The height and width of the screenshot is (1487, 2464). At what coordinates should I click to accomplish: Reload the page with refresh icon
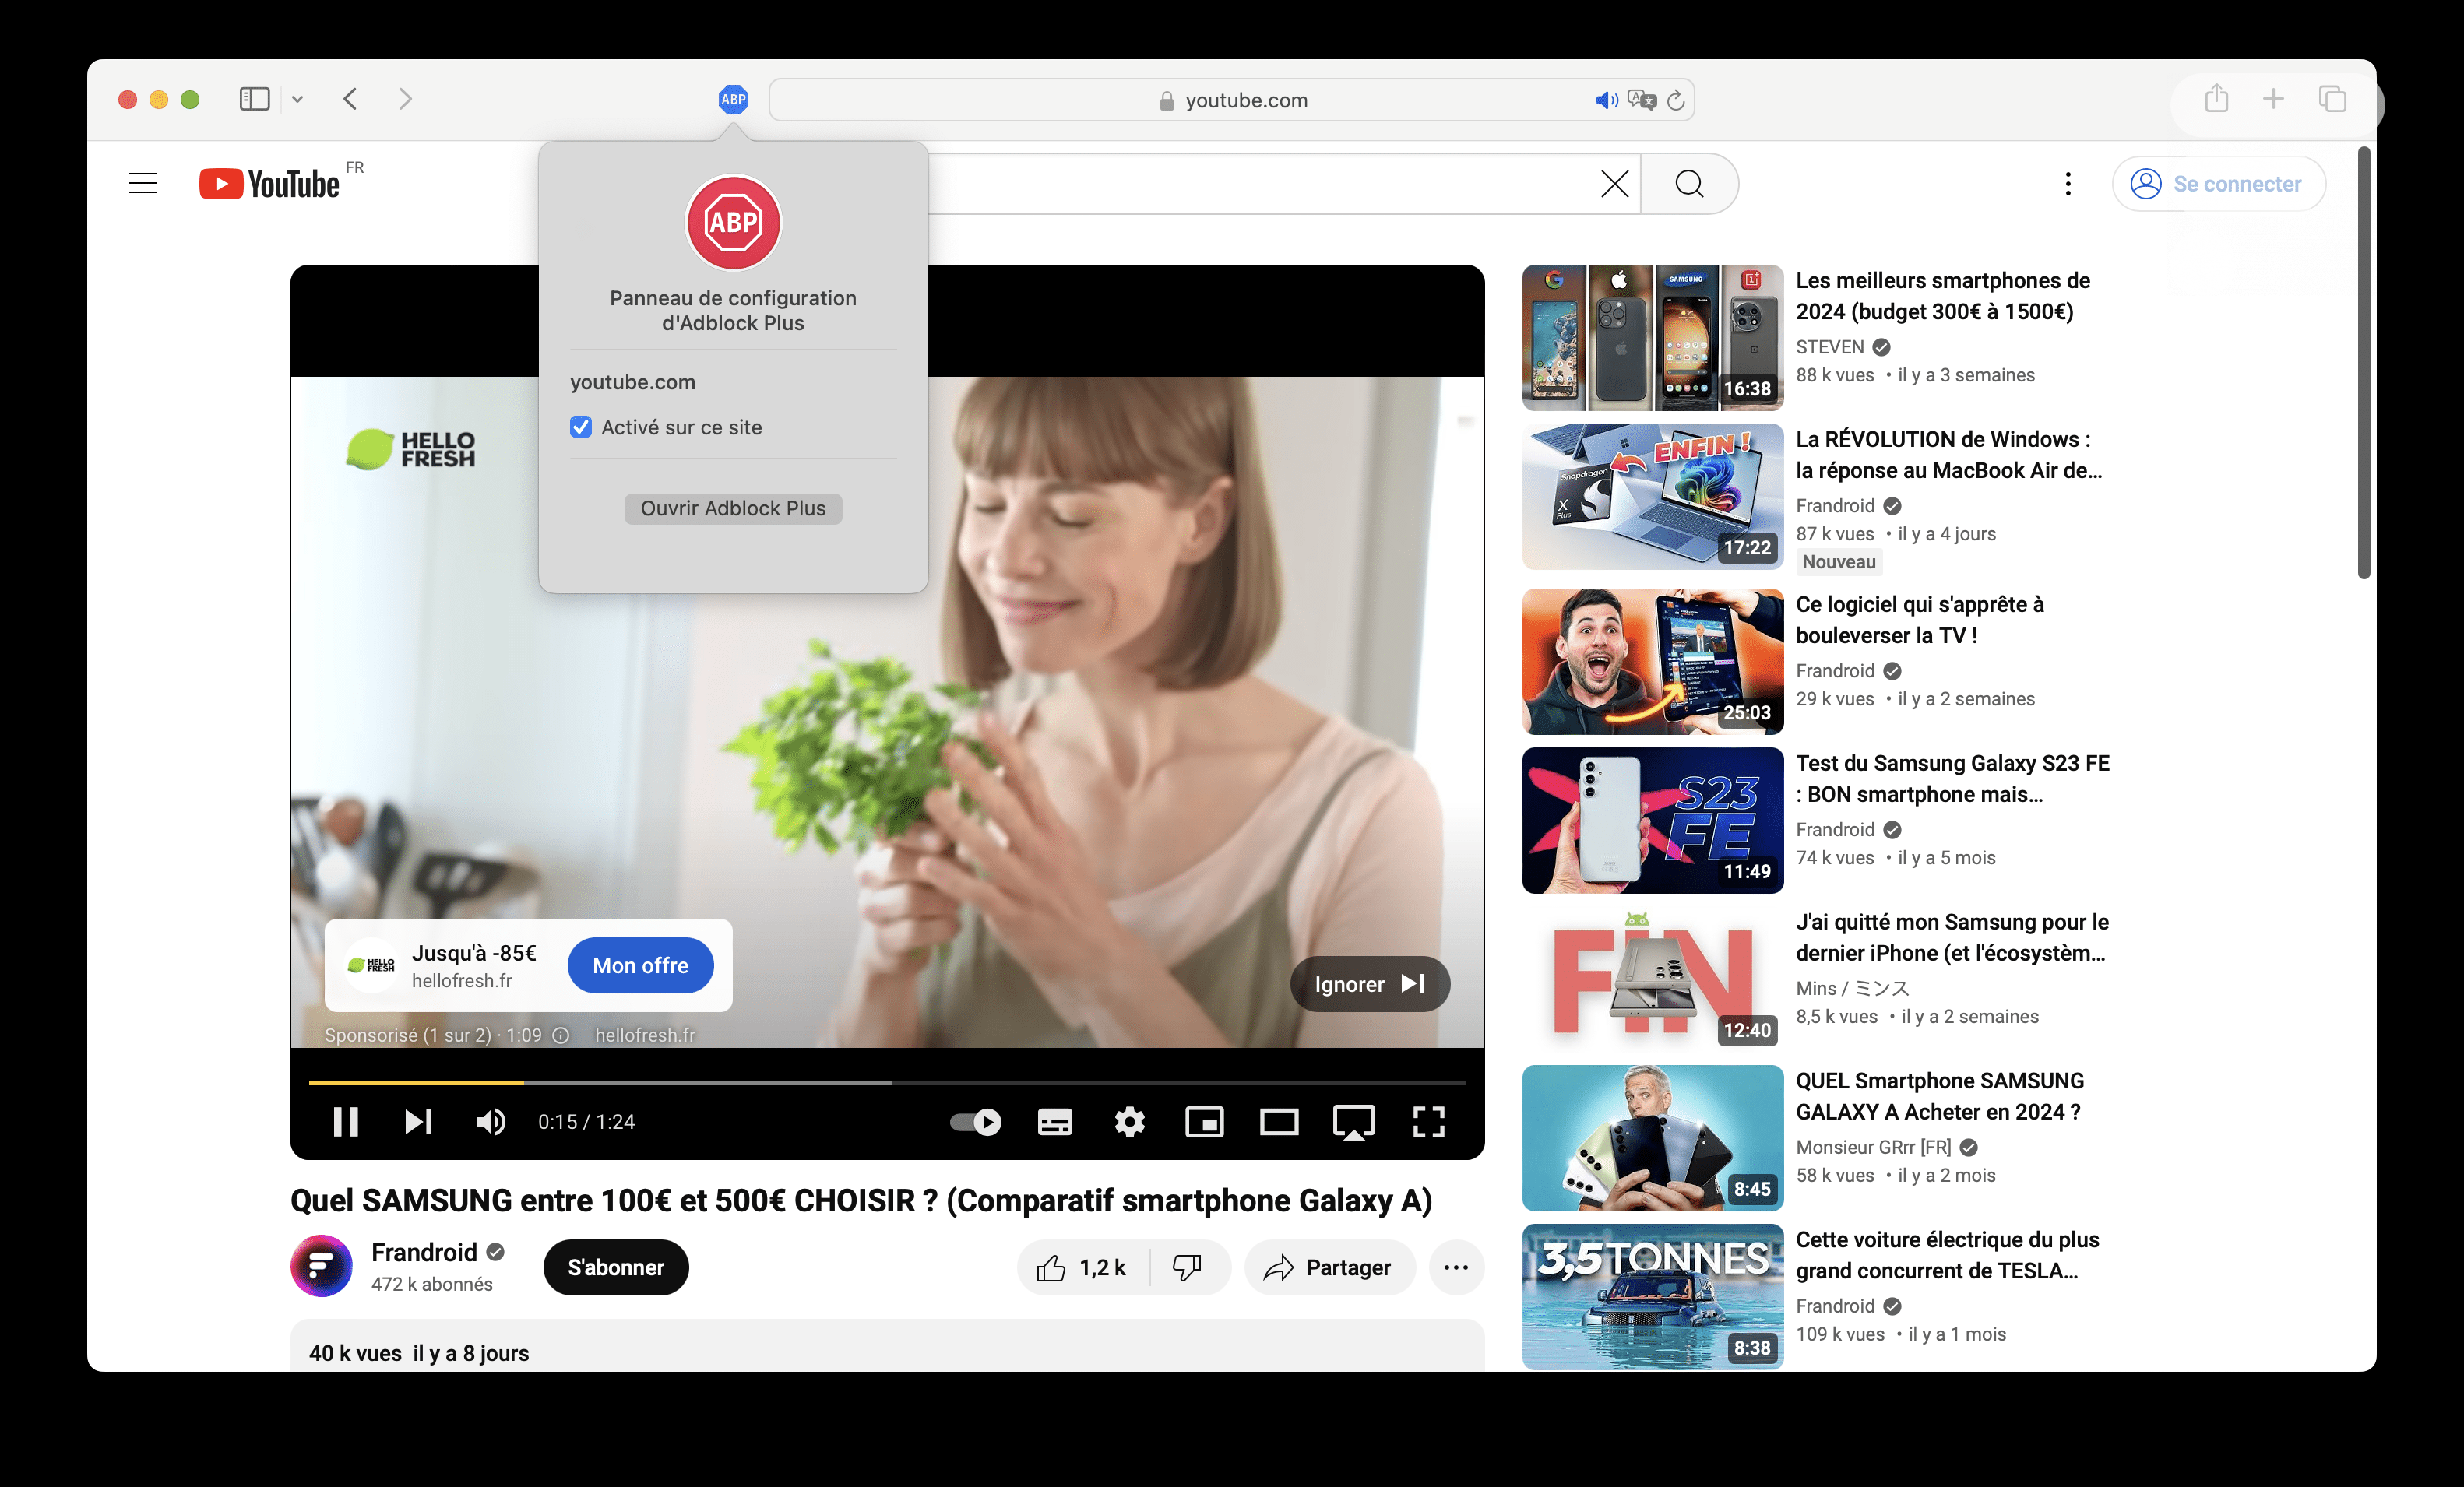click(1677, 100)
